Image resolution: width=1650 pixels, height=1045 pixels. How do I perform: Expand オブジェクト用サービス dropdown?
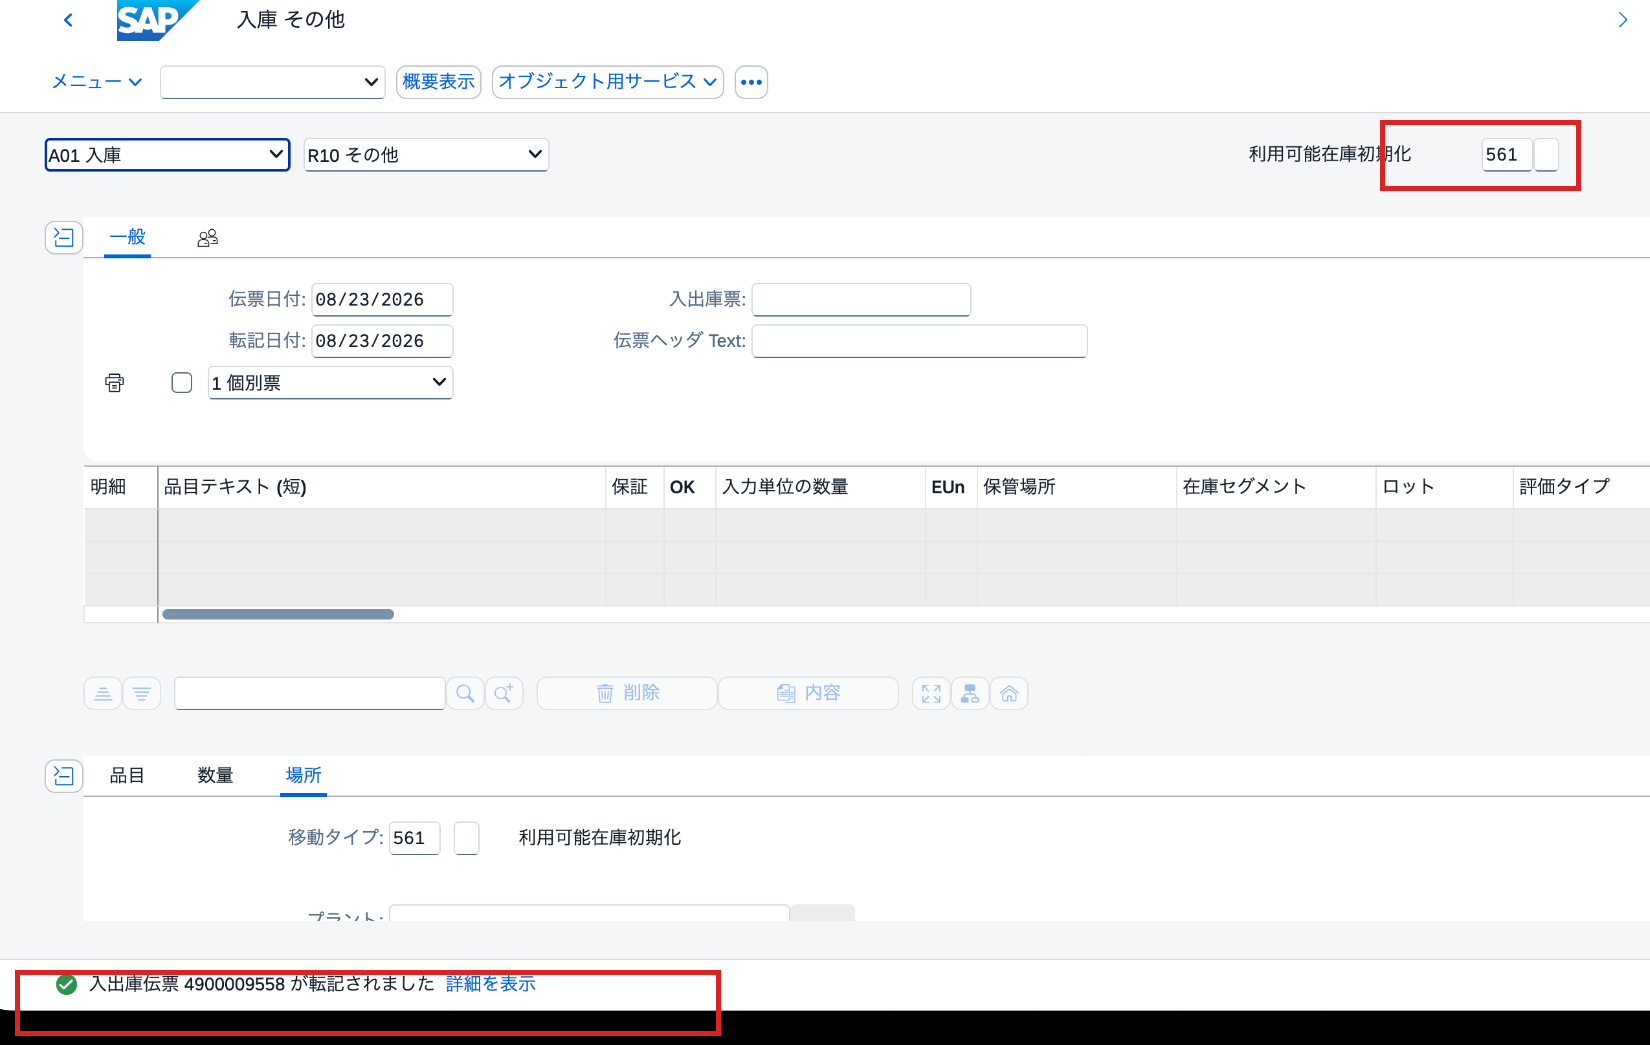pos(608,82)
